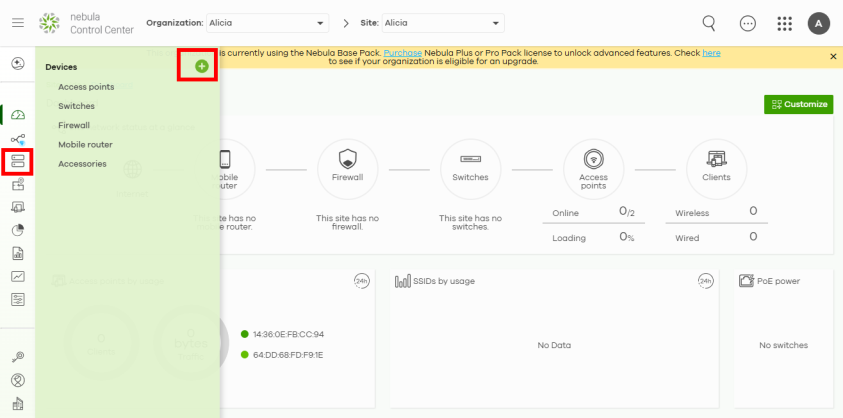This screenshot has height=418, width=843.
Task: Open the Topology icon in sidebar
Action: pyautogui.click(x=18, y=139)
